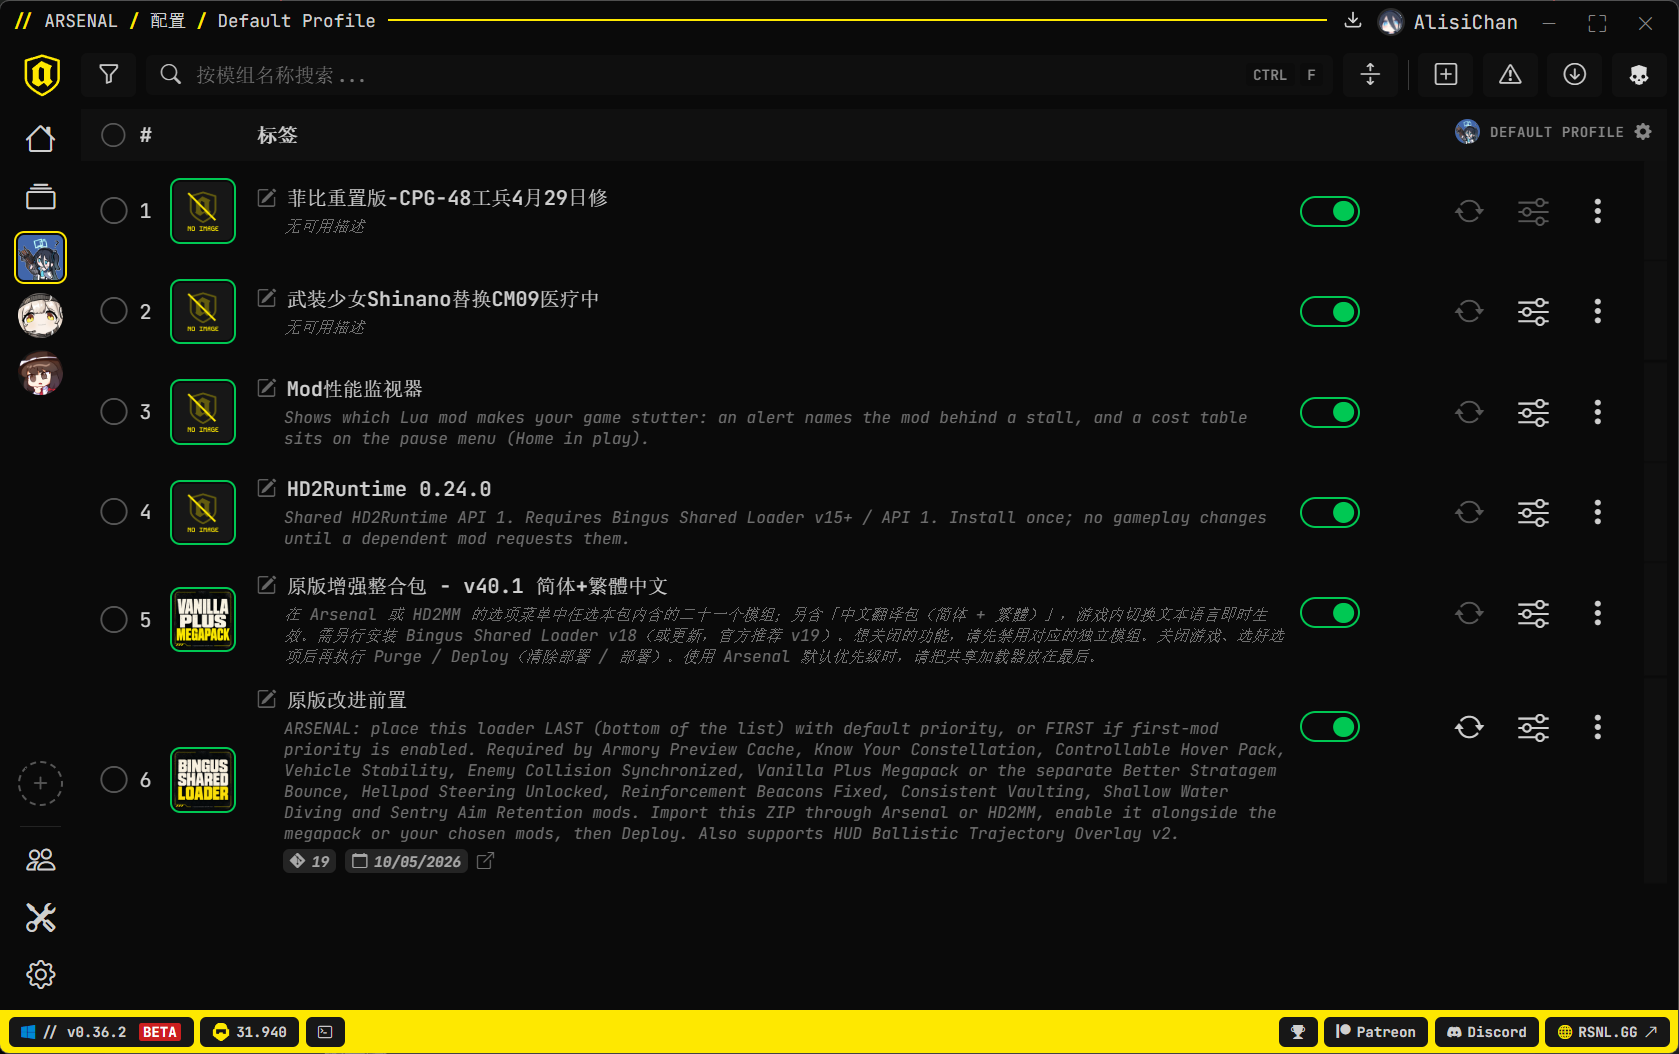This screenshot has width=1679, height=1054.
Task: Click 配置 in the breadcrumb
Action: point(167,21)
